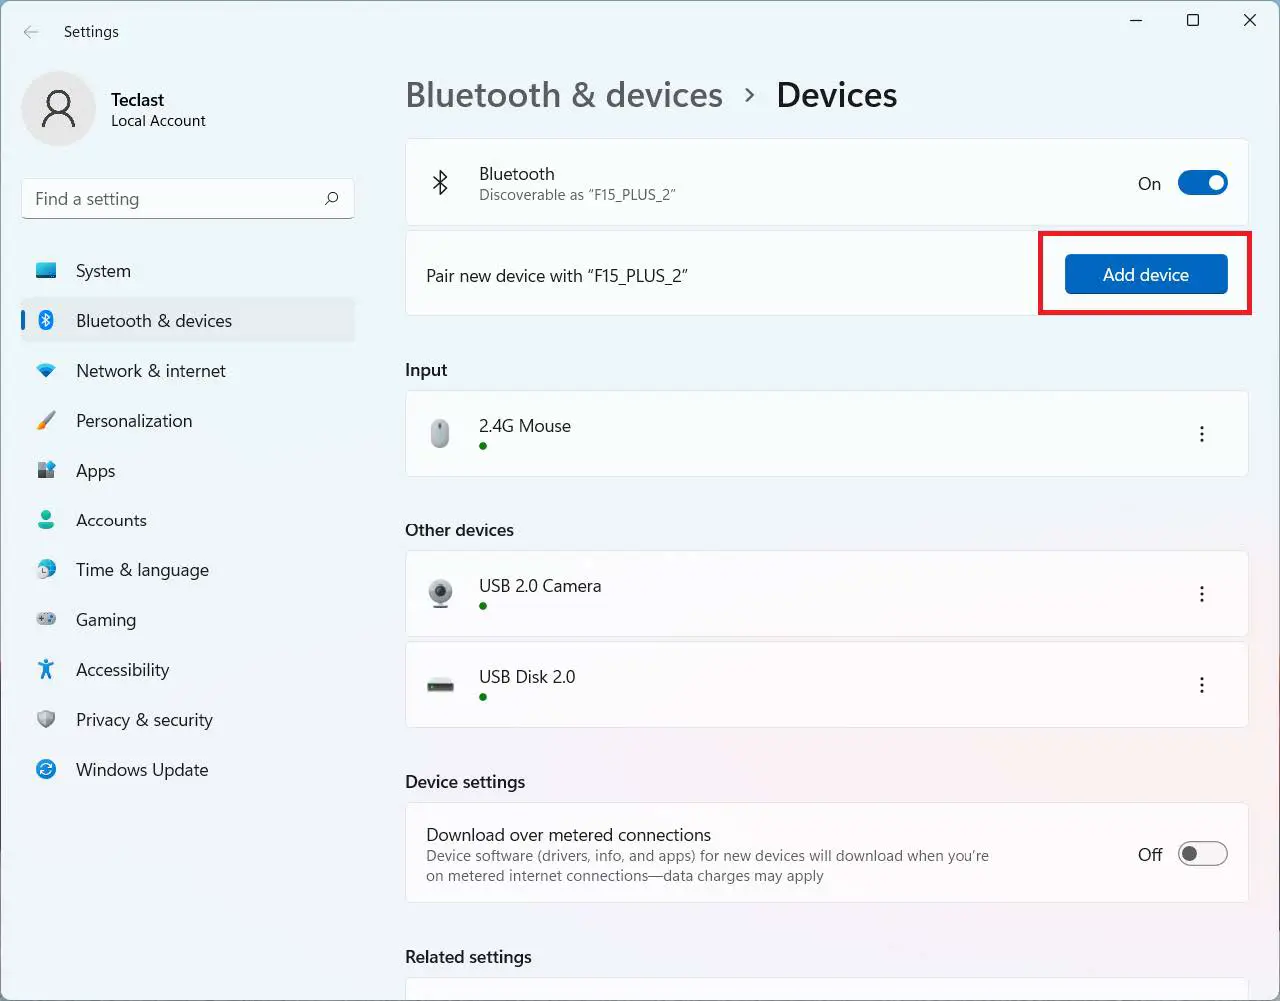Viewport: 1280px width, 1001px height.
Task: Turn off the Bluetooth toggle
Action: pos(1203,183)
